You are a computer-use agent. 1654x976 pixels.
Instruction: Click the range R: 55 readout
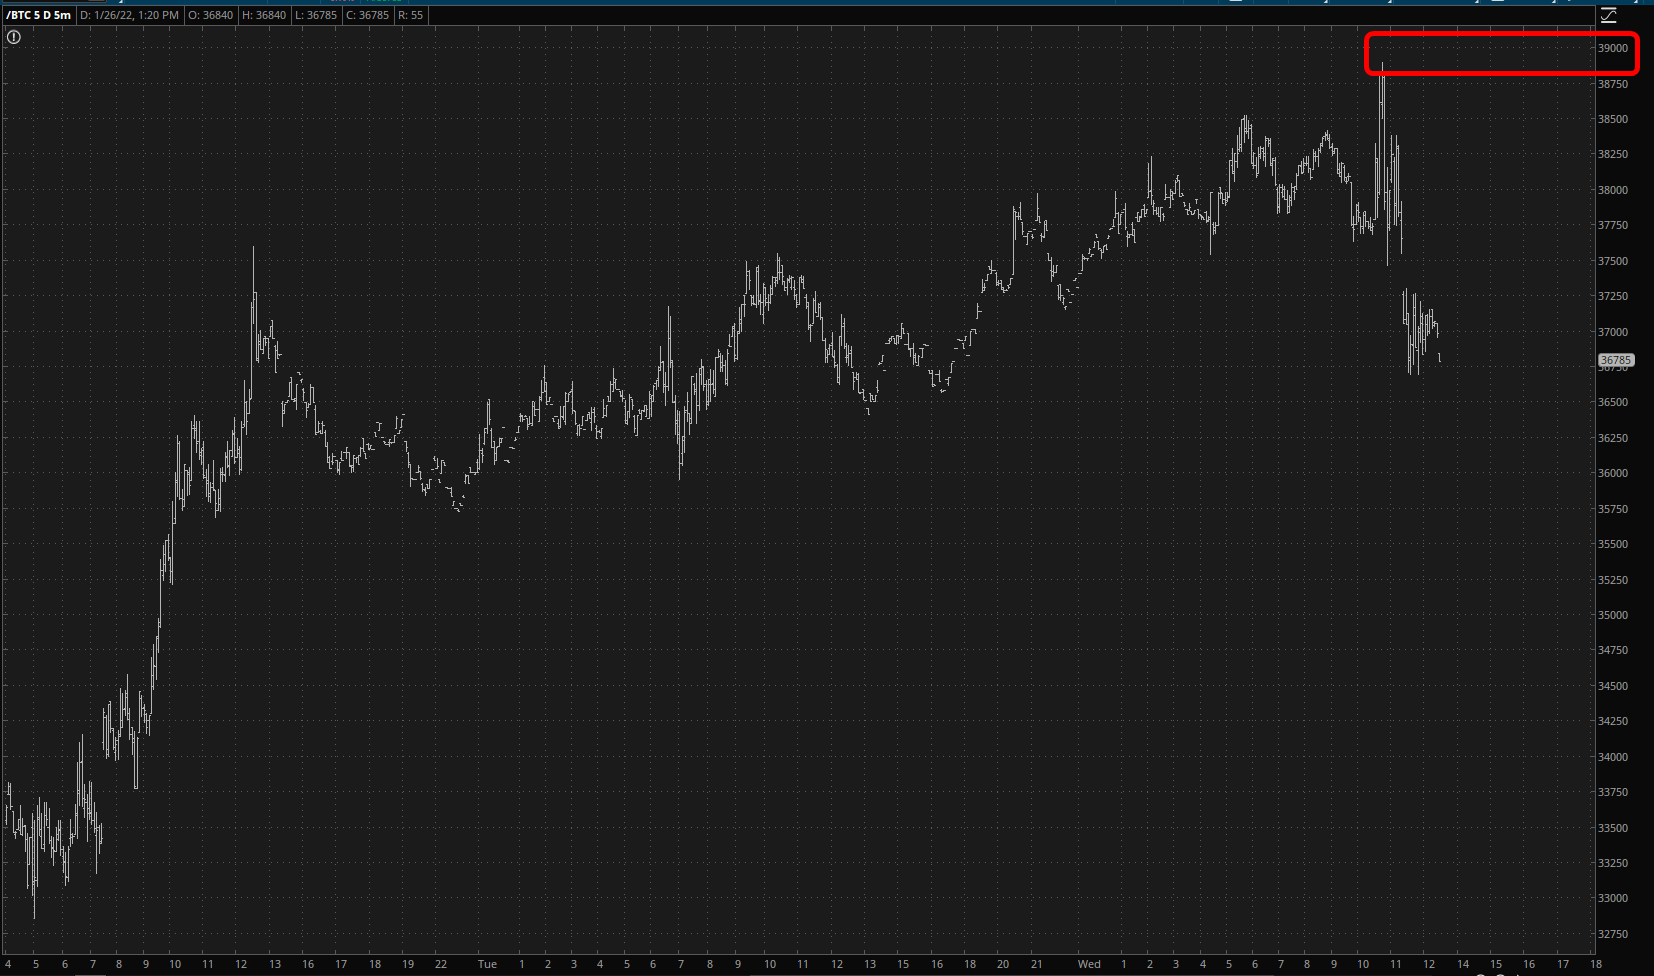tap(411, 15)
